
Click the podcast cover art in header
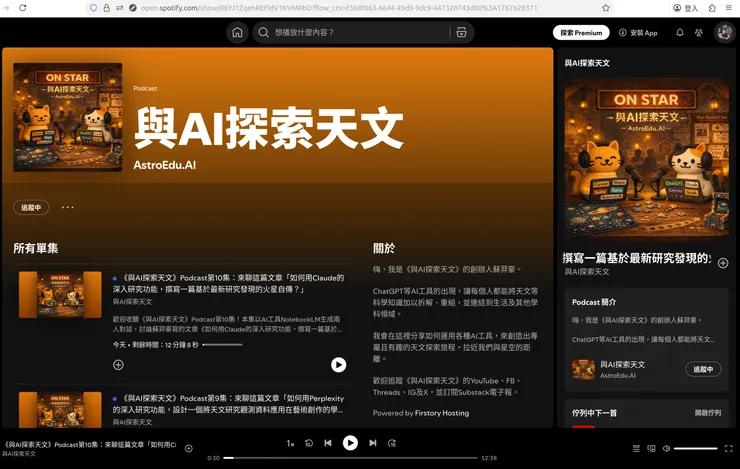(67, 117)
